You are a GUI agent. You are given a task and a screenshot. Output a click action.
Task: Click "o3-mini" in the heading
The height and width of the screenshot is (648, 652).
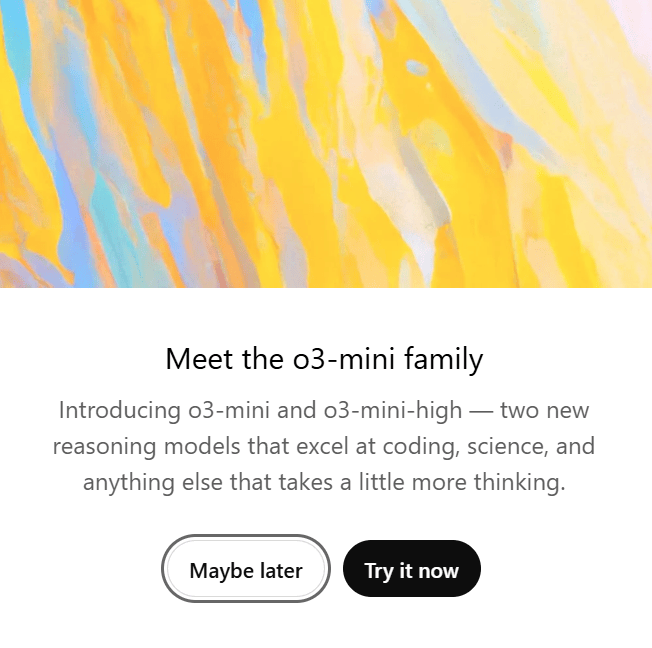click(x=348, y=358)
